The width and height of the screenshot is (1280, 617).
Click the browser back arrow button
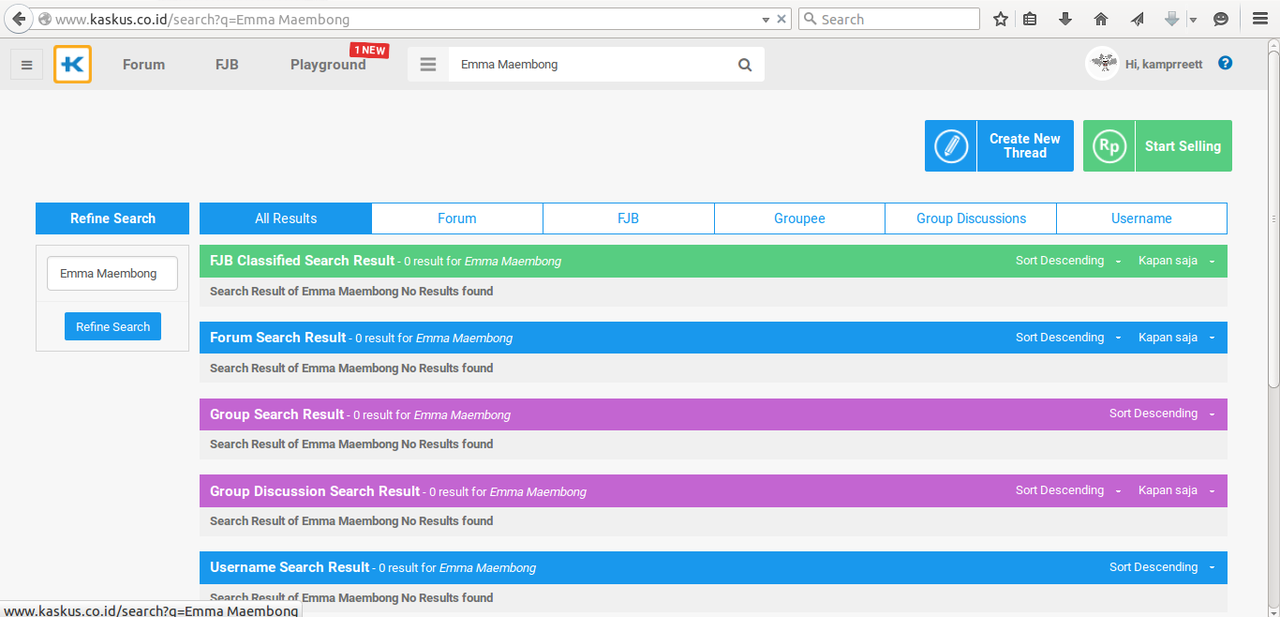click(x=18, y=19)
